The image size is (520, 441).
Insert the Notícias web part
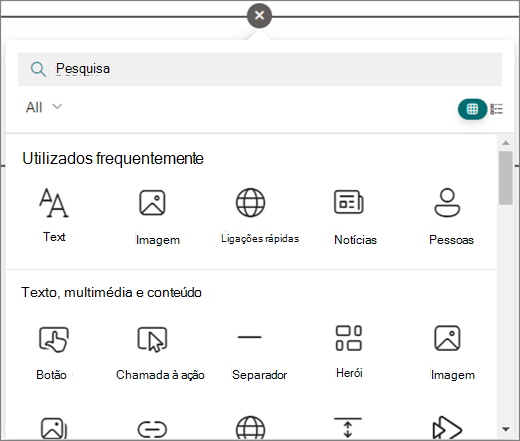tap(355, 217)
